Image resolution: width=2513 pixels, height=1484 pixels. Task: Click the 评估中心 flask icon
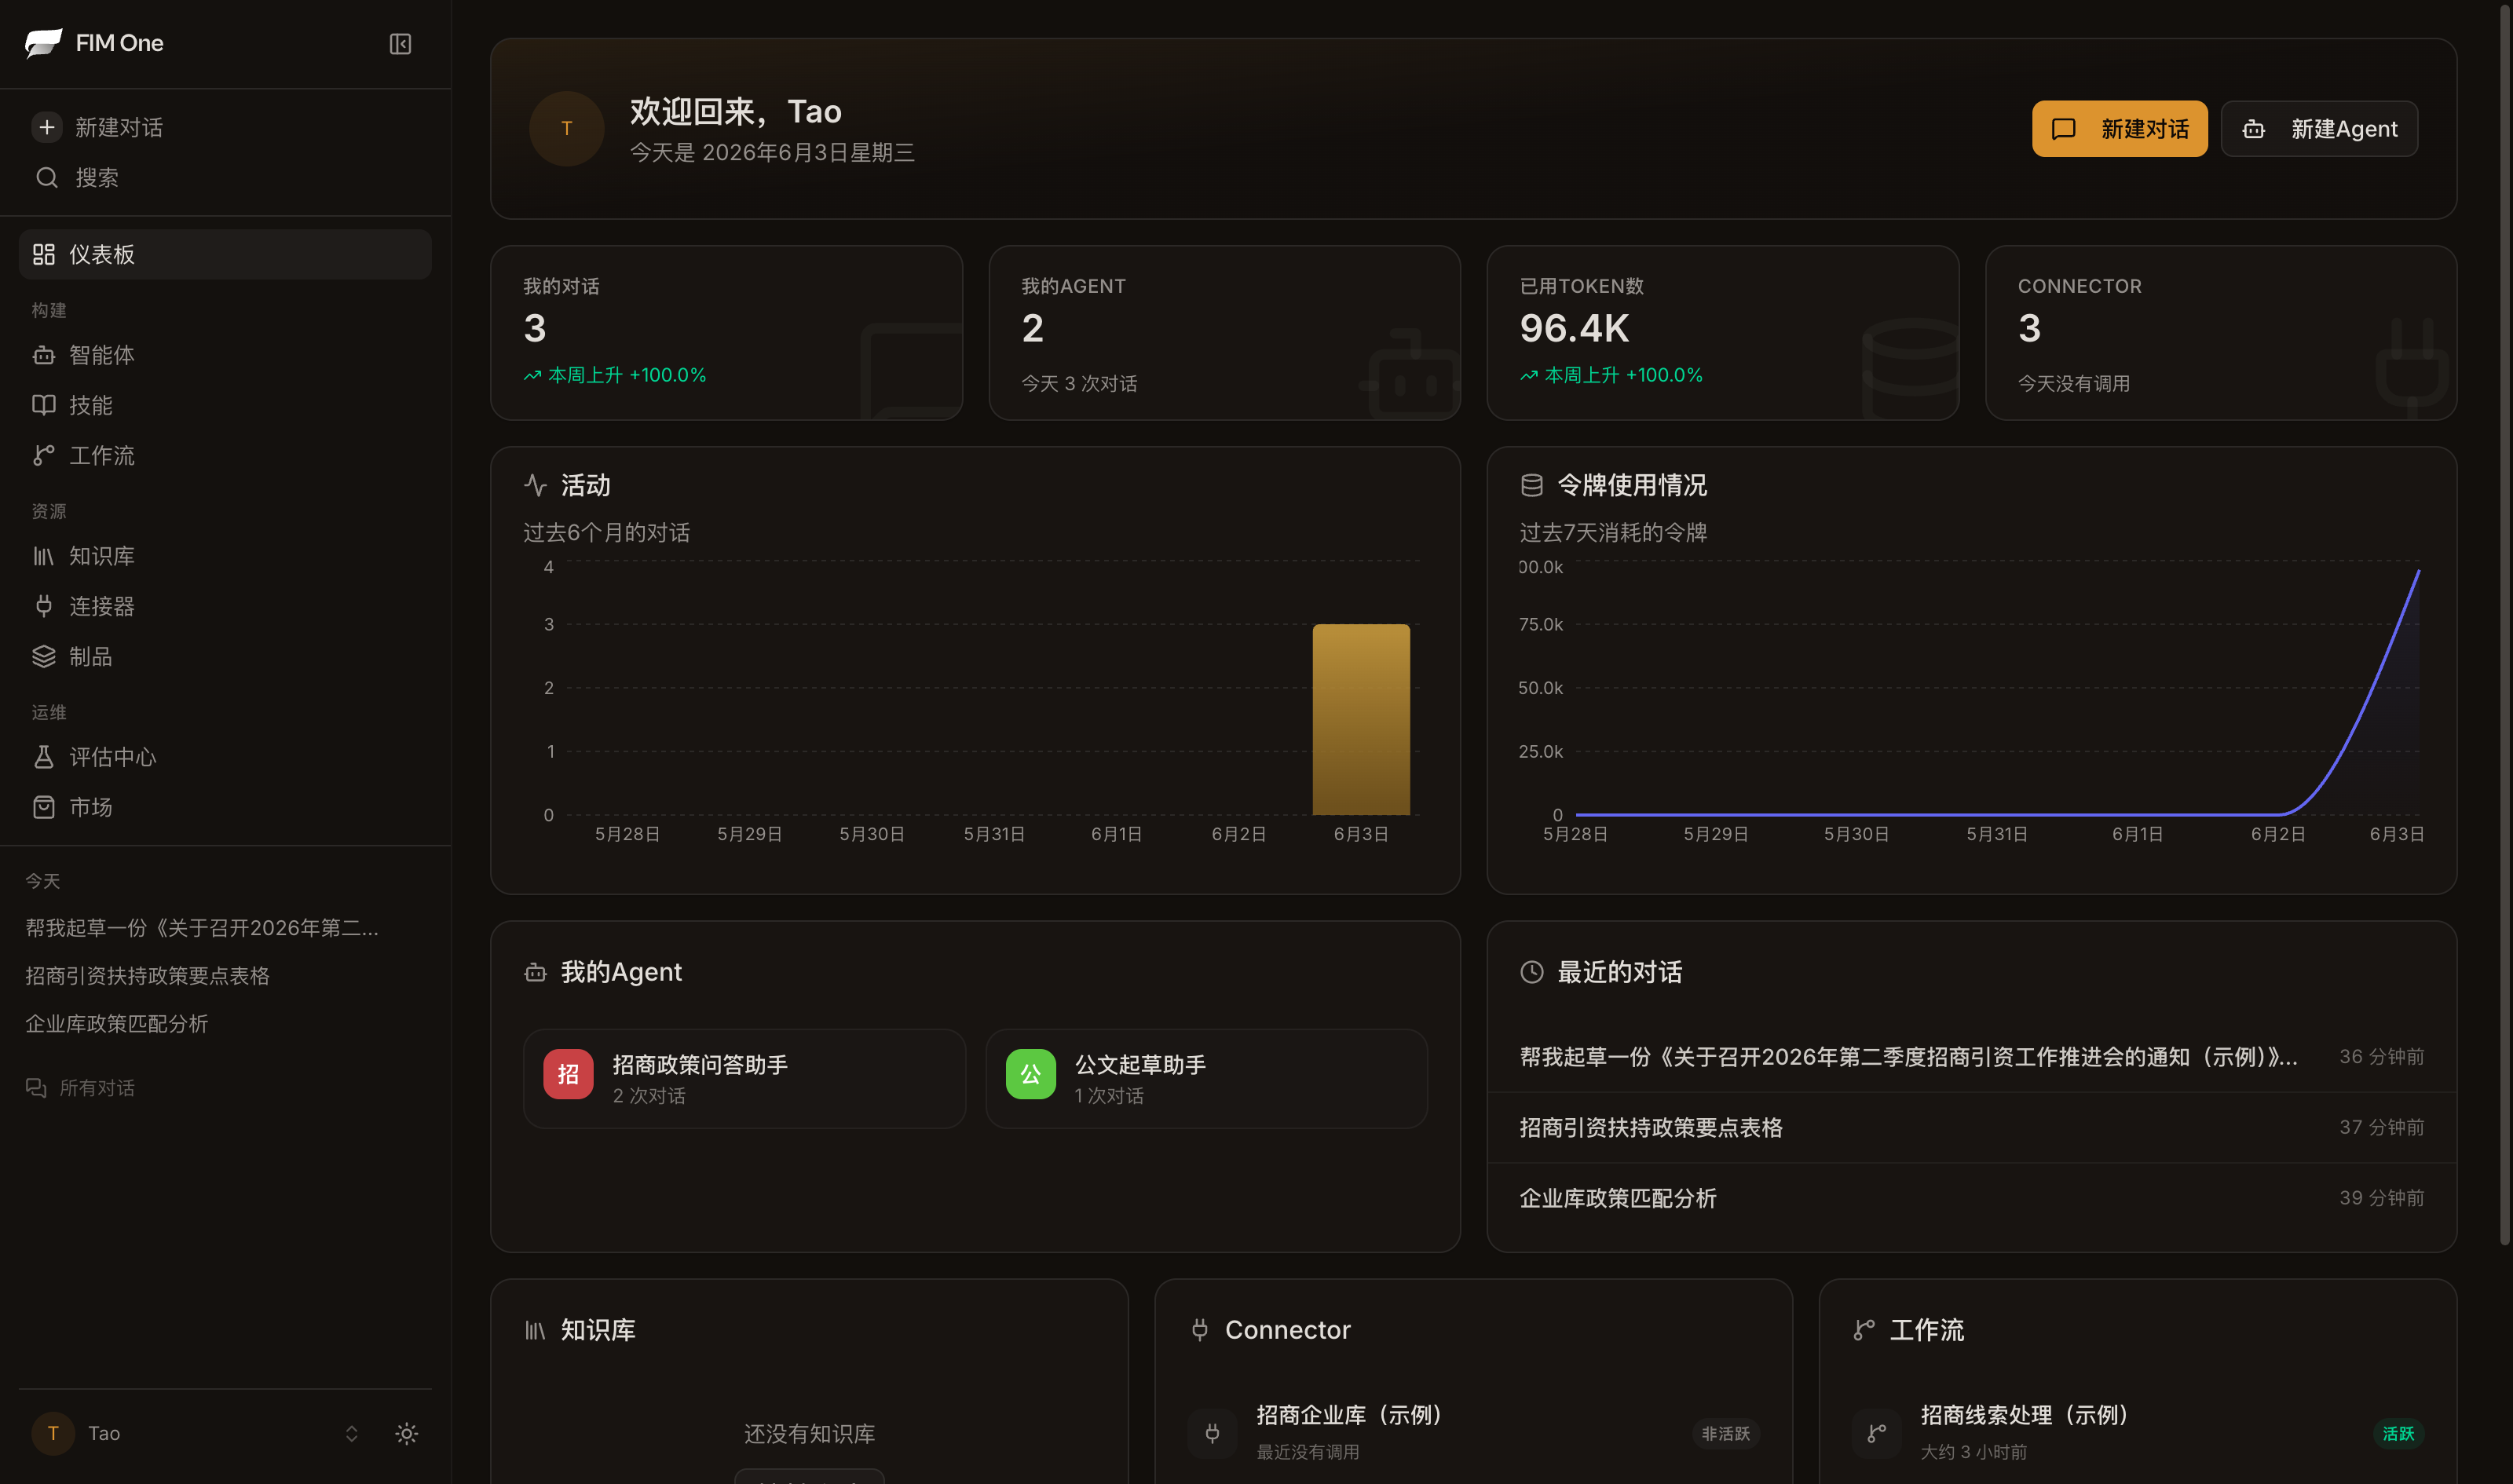[x=43, y=757]
